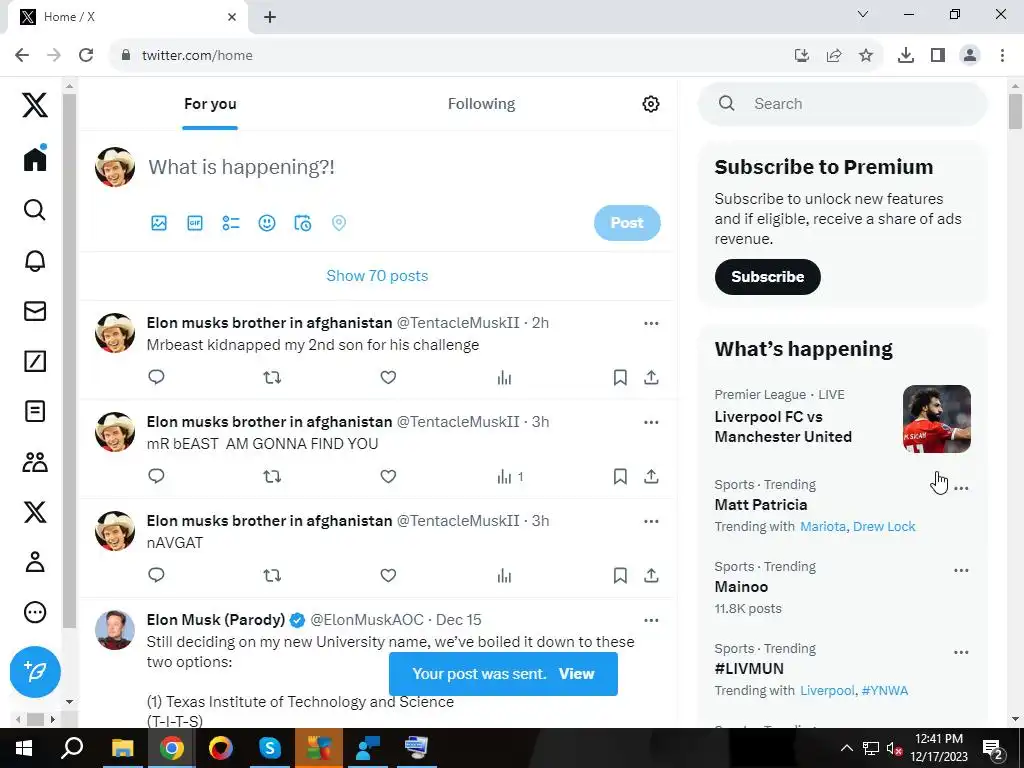
Task: Share the nAVGAT post
Action: (x=651, y=575)
